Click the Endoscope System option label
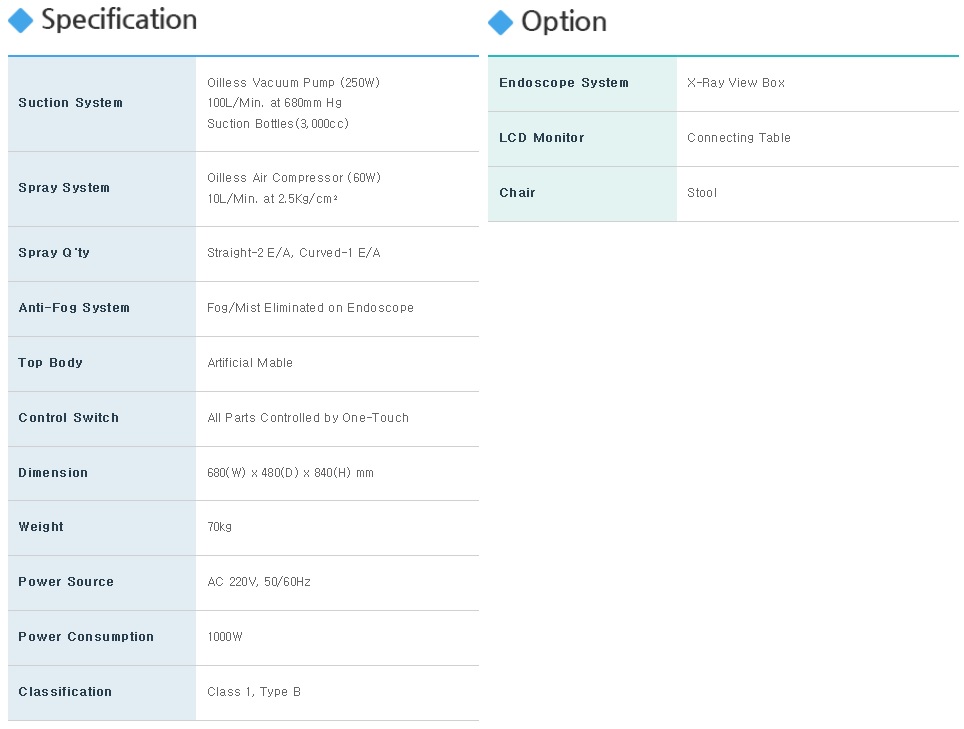This screenshot has height=729, width=964. click(564, 82)
